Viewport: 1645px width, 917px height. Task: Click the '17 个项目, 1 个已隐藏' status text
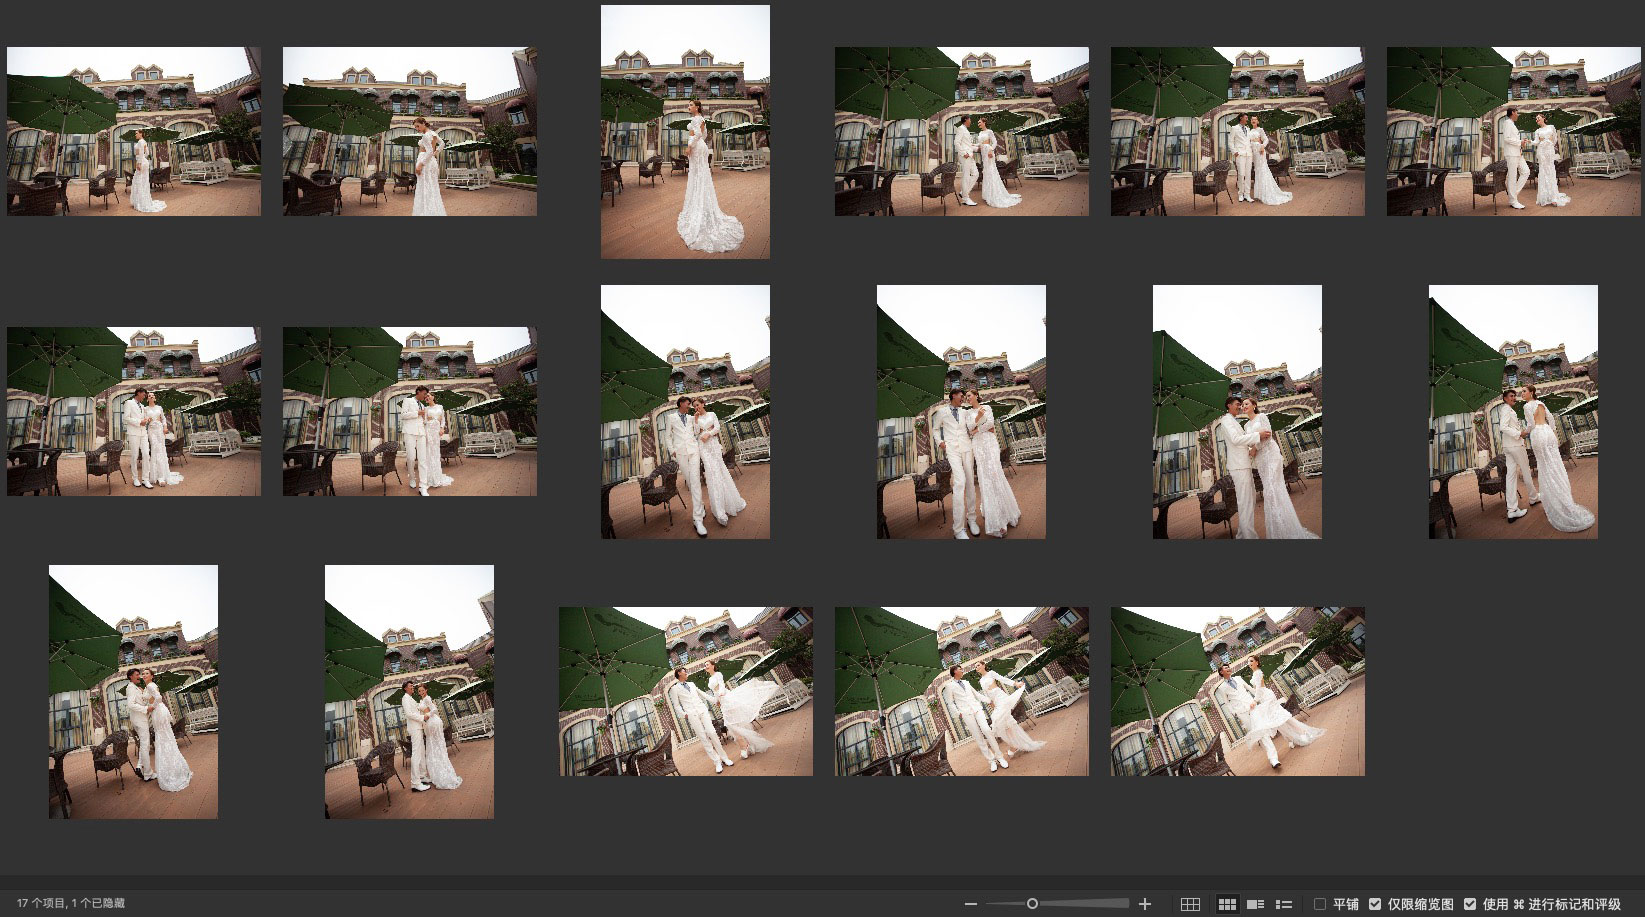click(x=70, y=904)
